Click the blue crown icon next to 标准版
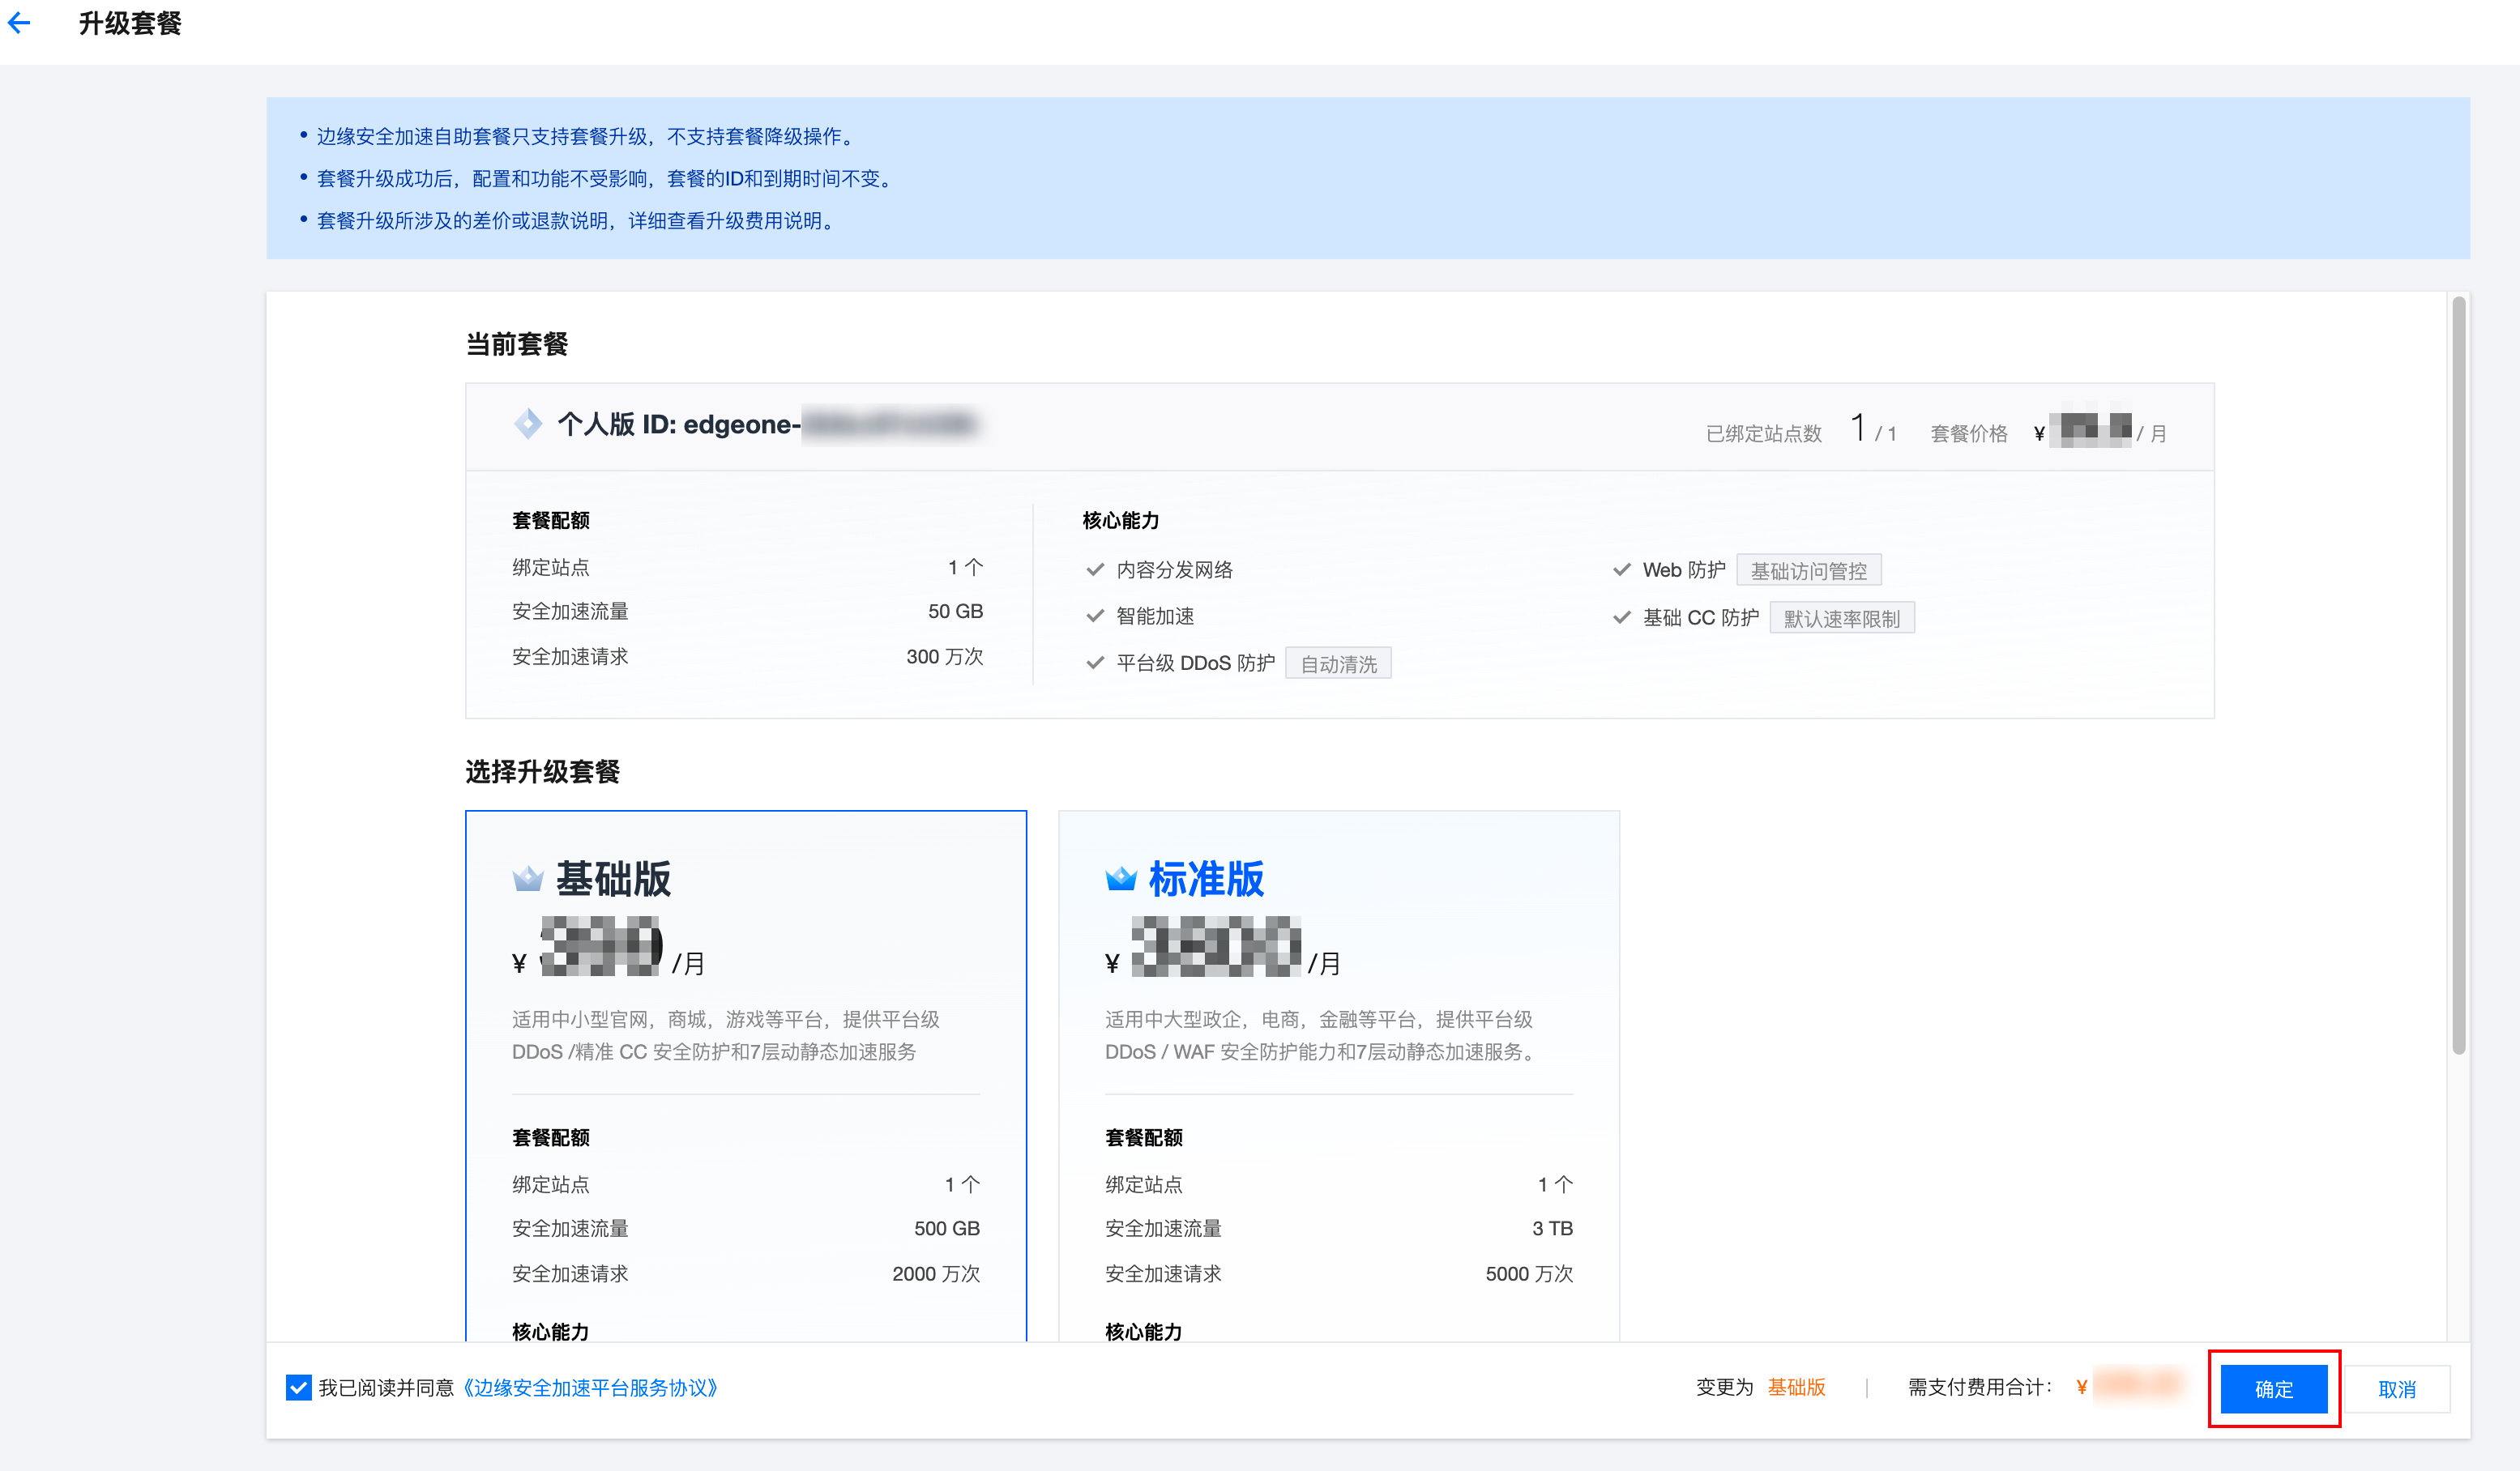 click(1121, 879)
